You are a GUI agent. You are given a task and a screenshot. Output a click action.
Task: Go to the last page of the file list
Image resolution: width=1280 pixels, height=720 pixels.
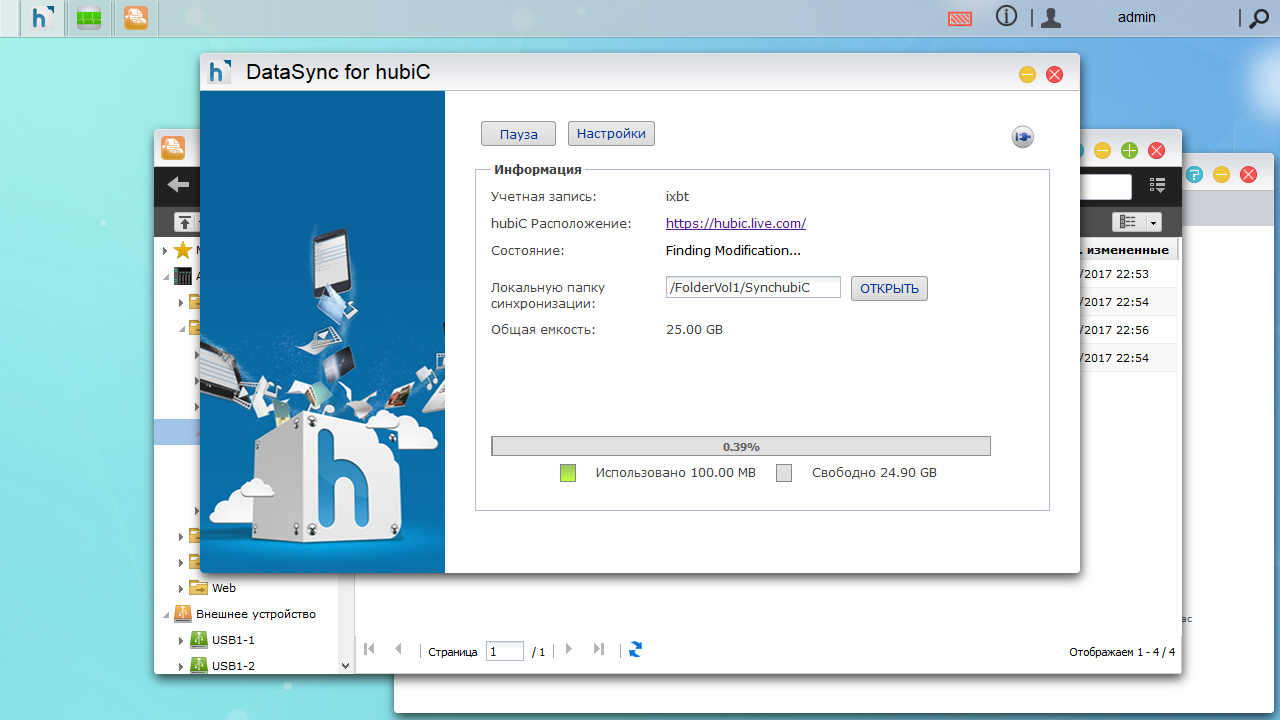(598, 649)
